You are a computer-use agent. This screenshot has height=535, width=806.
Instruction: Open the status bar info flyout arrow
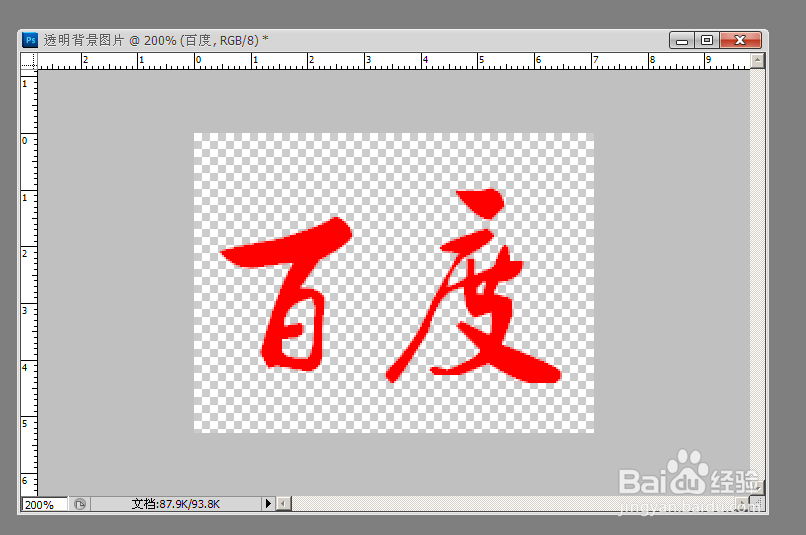[268, 504]
